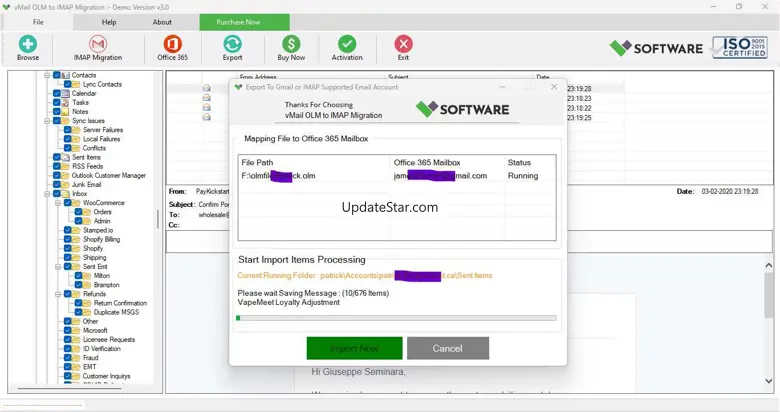
Task: Click the Buy Now dollar icon
Action: click(291, 44)
